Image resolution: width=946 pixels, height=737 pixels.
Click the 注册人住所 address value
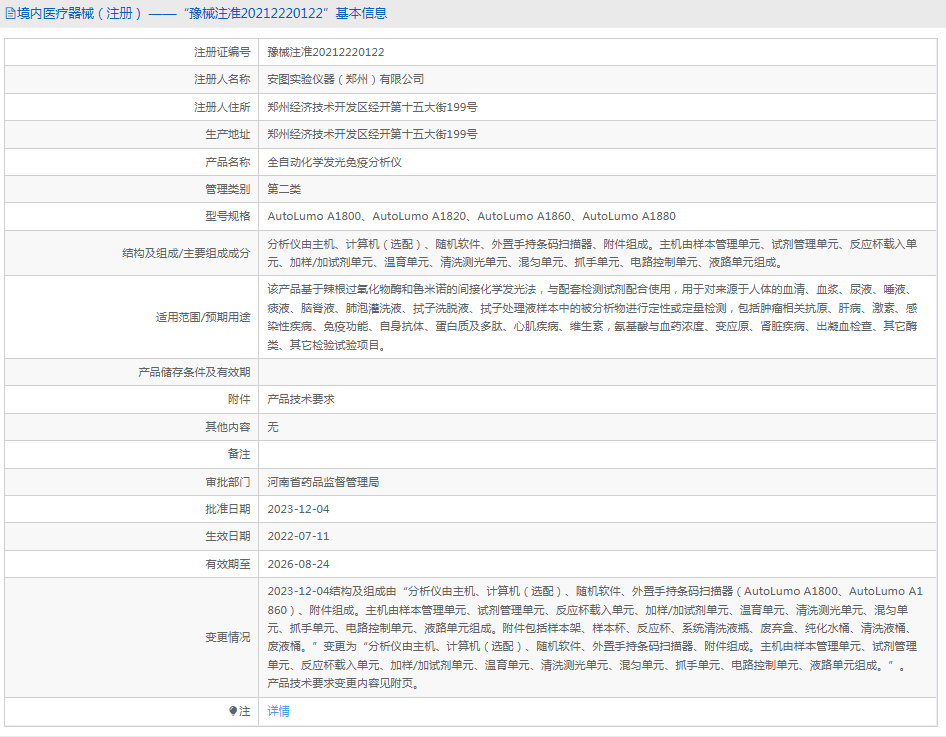click(372, 107)
